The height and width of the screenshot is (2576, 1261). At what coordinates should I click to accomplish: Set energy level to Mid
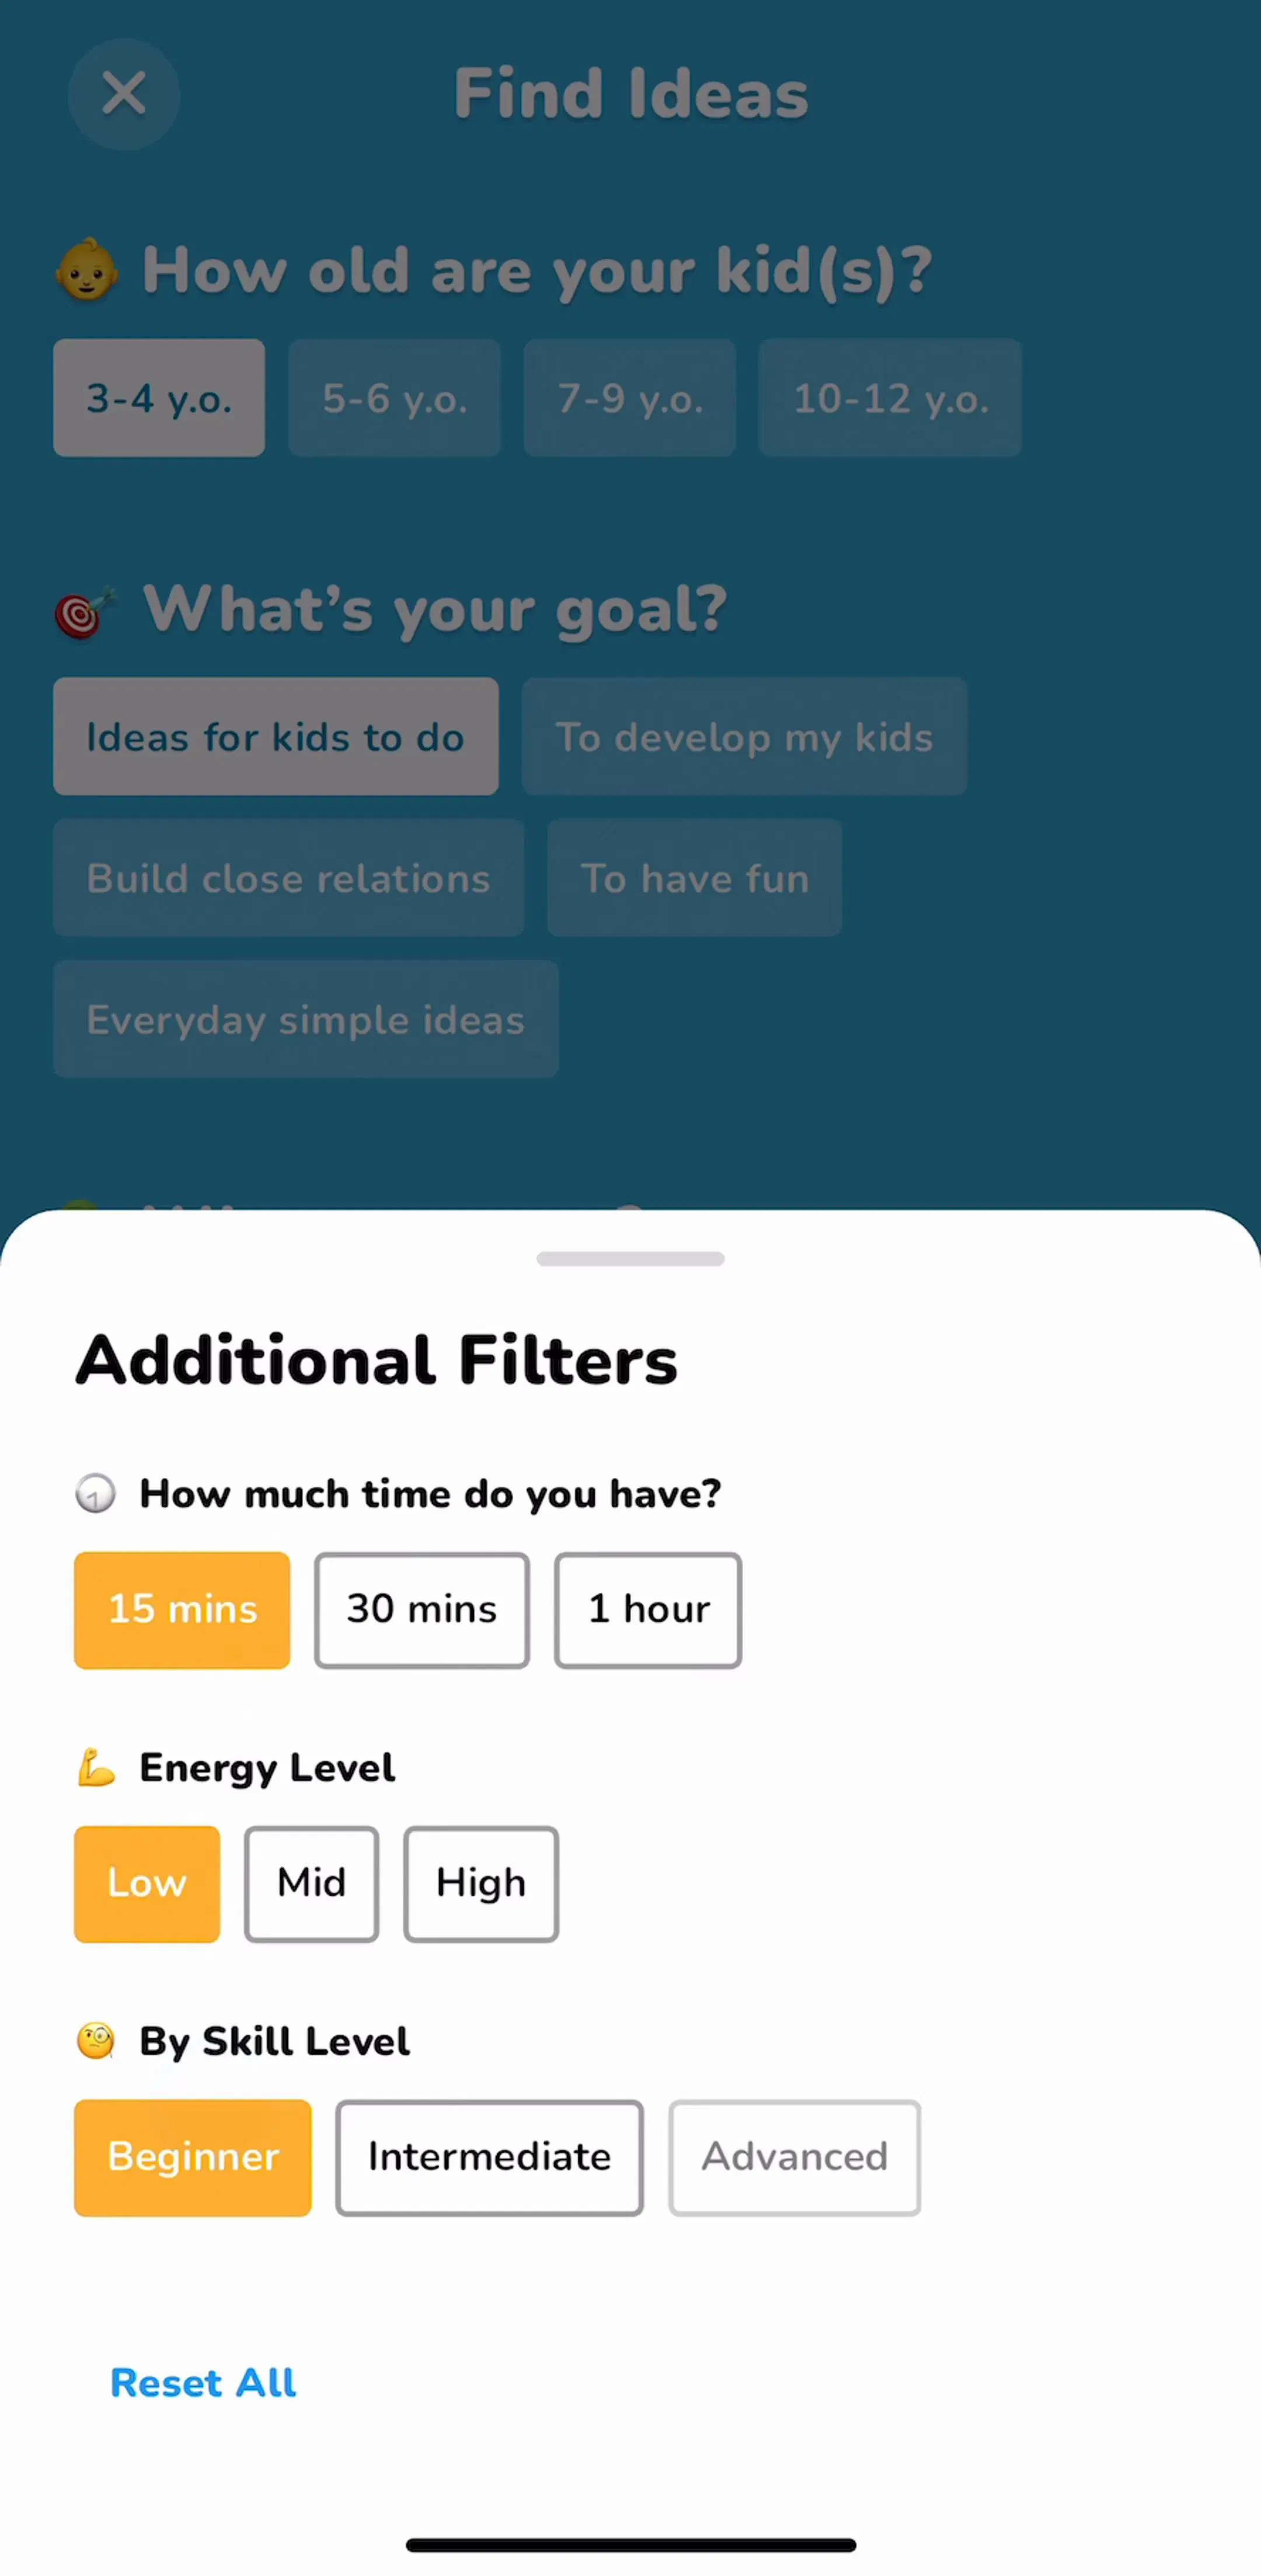point(311,1884)
